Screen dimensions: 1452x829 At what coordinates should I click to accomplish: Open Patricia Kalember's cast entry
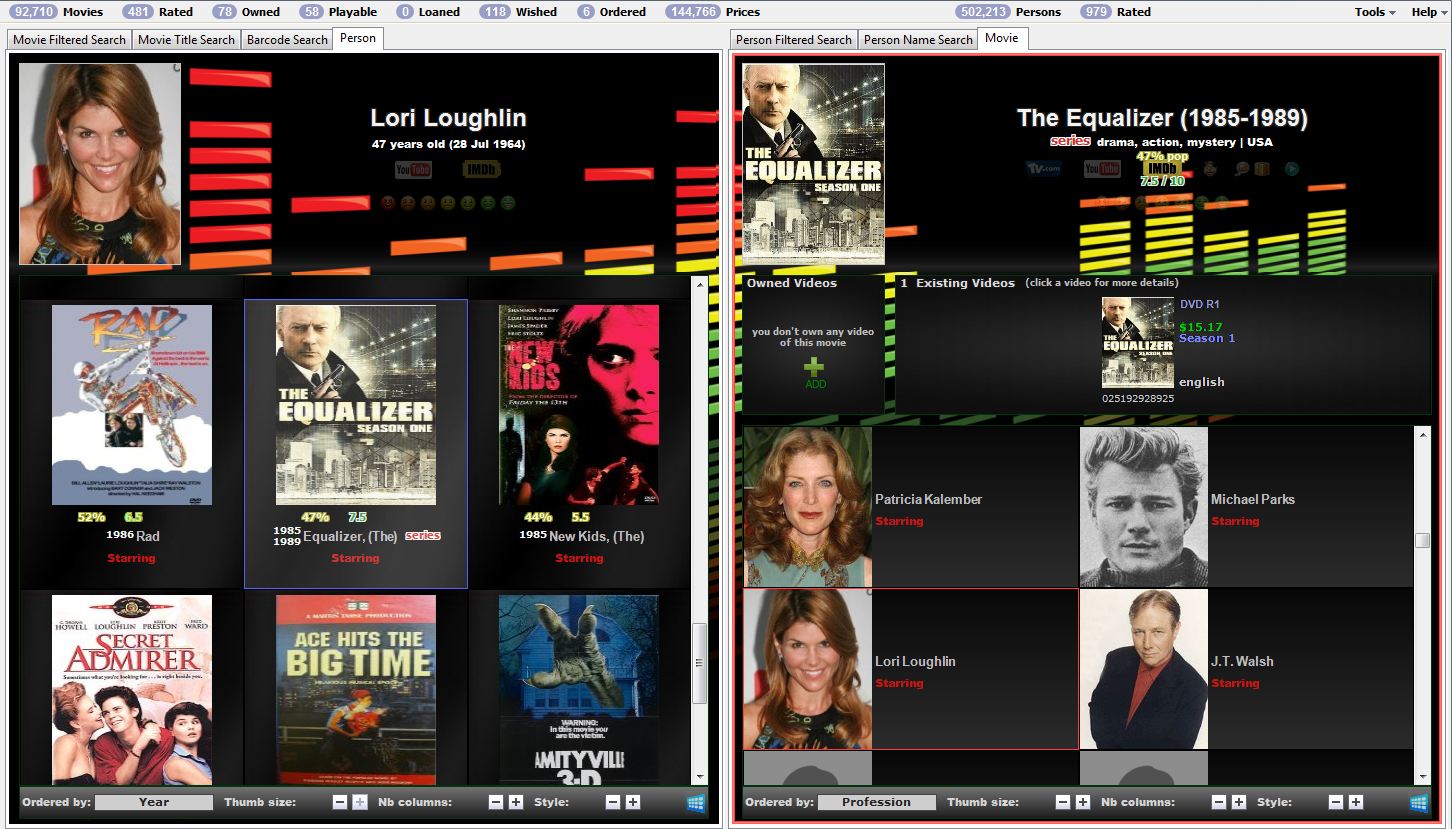pyautogui.click(x=911, y=507)
